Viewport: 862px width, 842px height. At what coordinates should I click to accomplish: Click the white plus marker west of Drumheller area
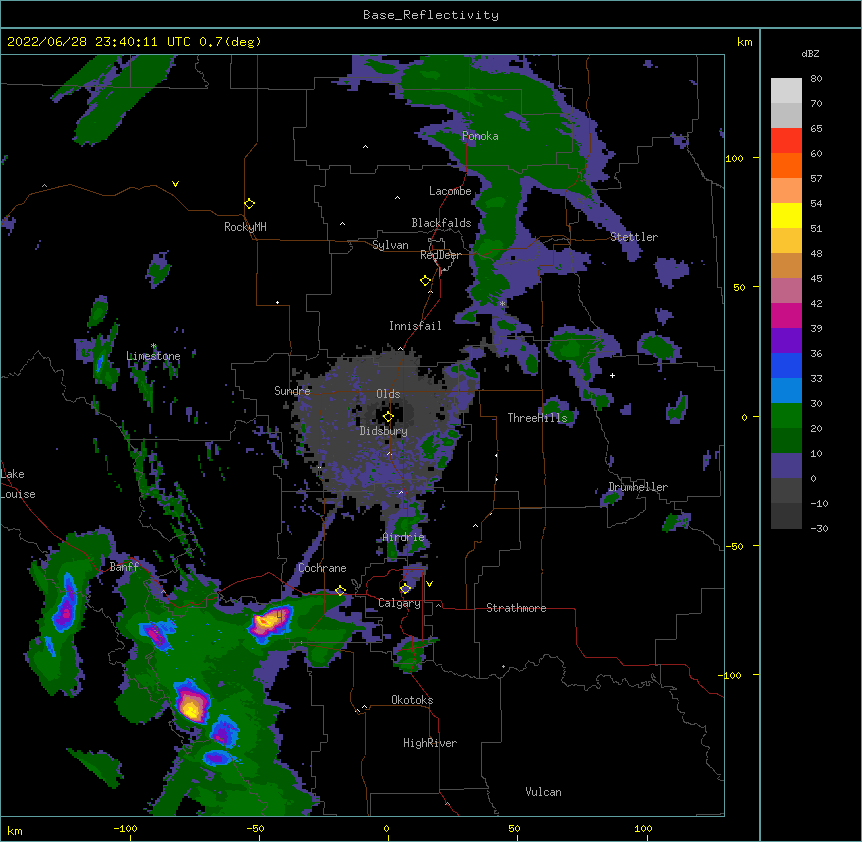click(612, 375)
